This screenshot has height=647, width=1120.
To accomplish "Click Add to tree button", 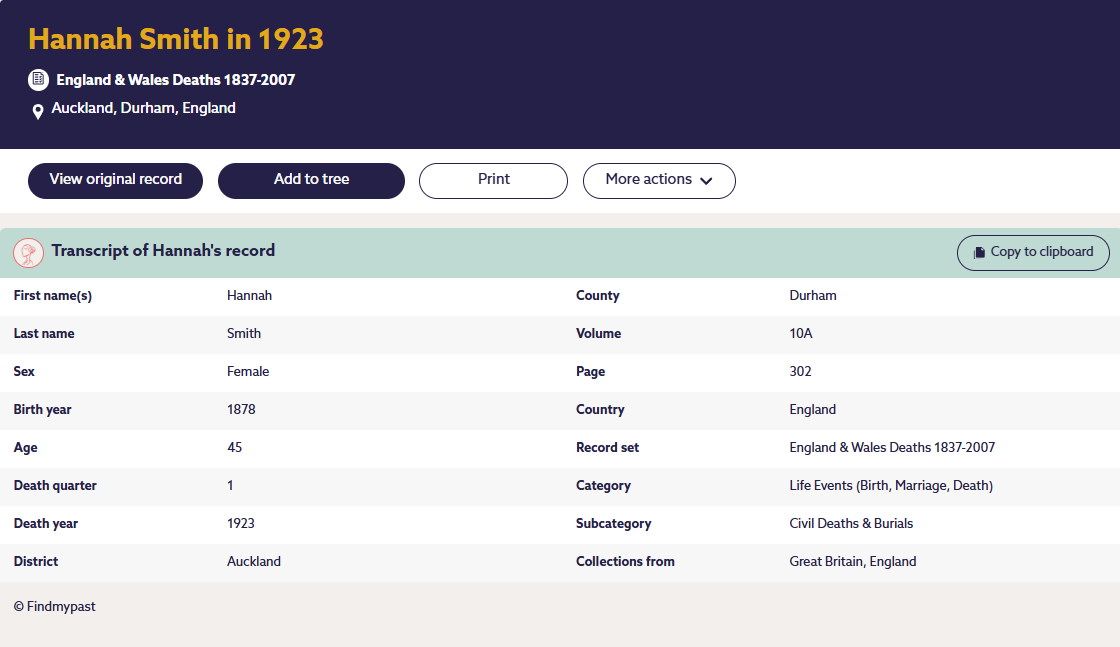I will click(311, 181).
